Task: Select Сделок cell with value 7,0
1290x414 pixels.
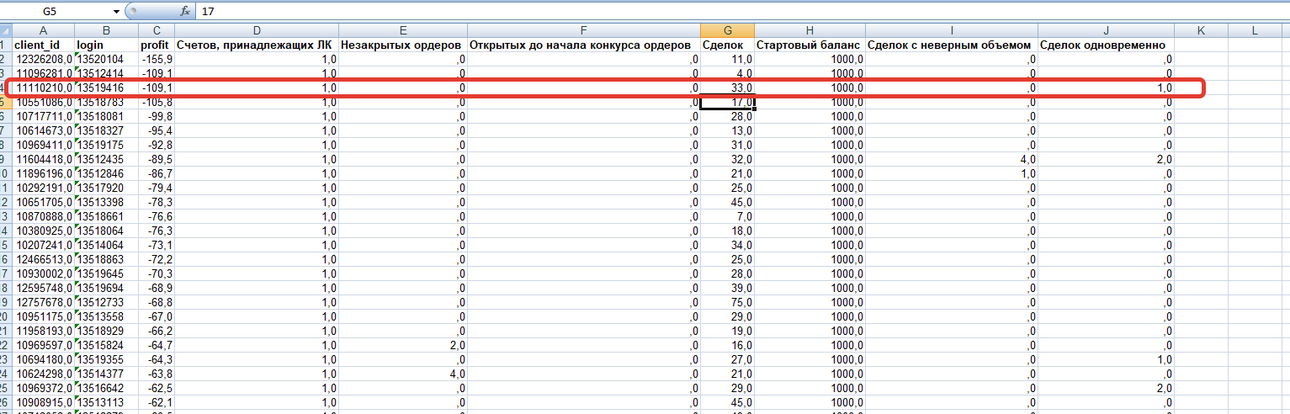Action: [x=727, y=216]
